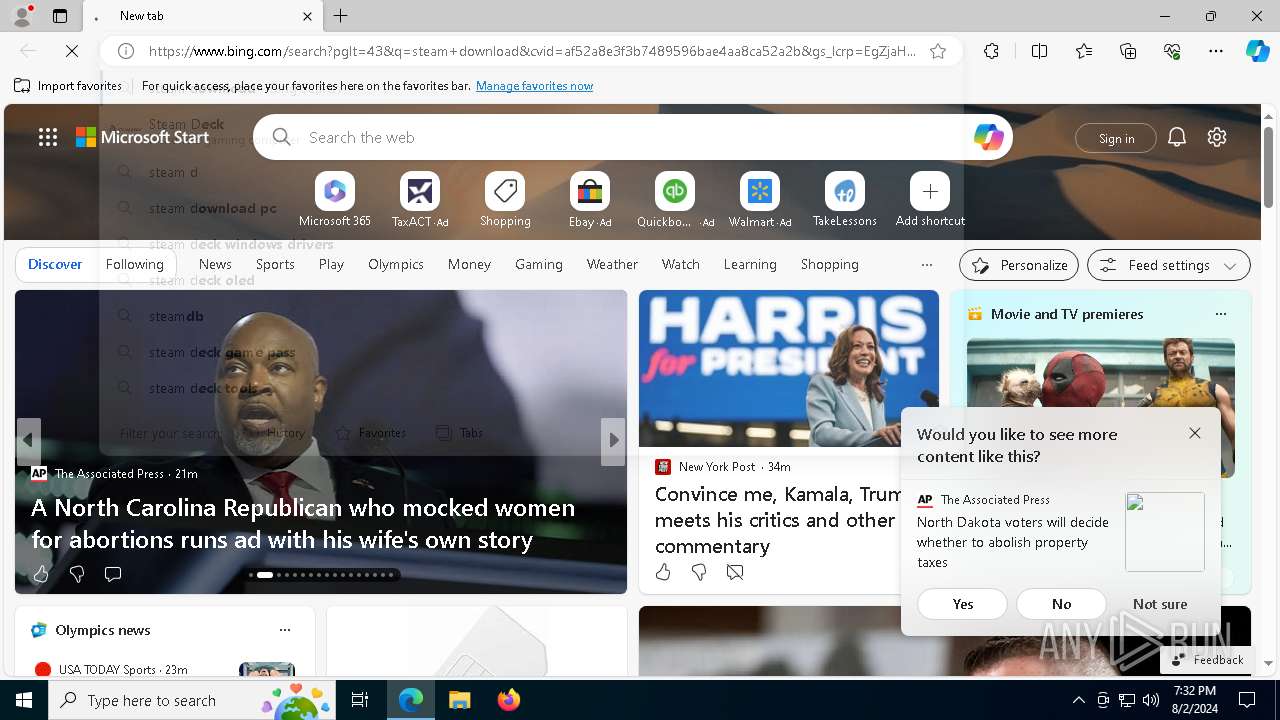Select the Money feed category
The height and width of the screenshot is (720, 1280).
tap(469, 264)
